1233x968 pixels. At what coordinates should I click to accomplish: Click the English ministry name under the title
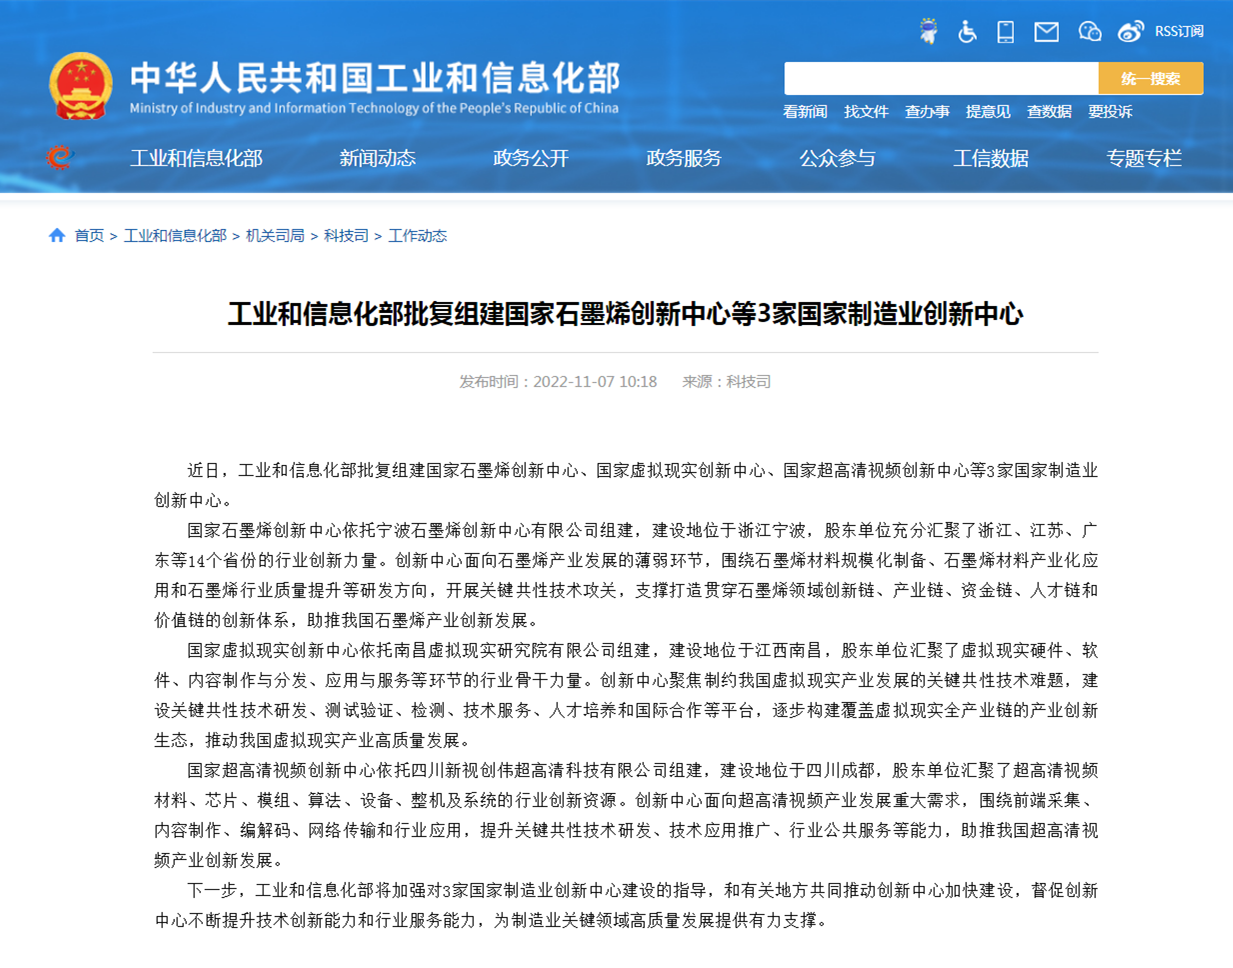(374, 108)
